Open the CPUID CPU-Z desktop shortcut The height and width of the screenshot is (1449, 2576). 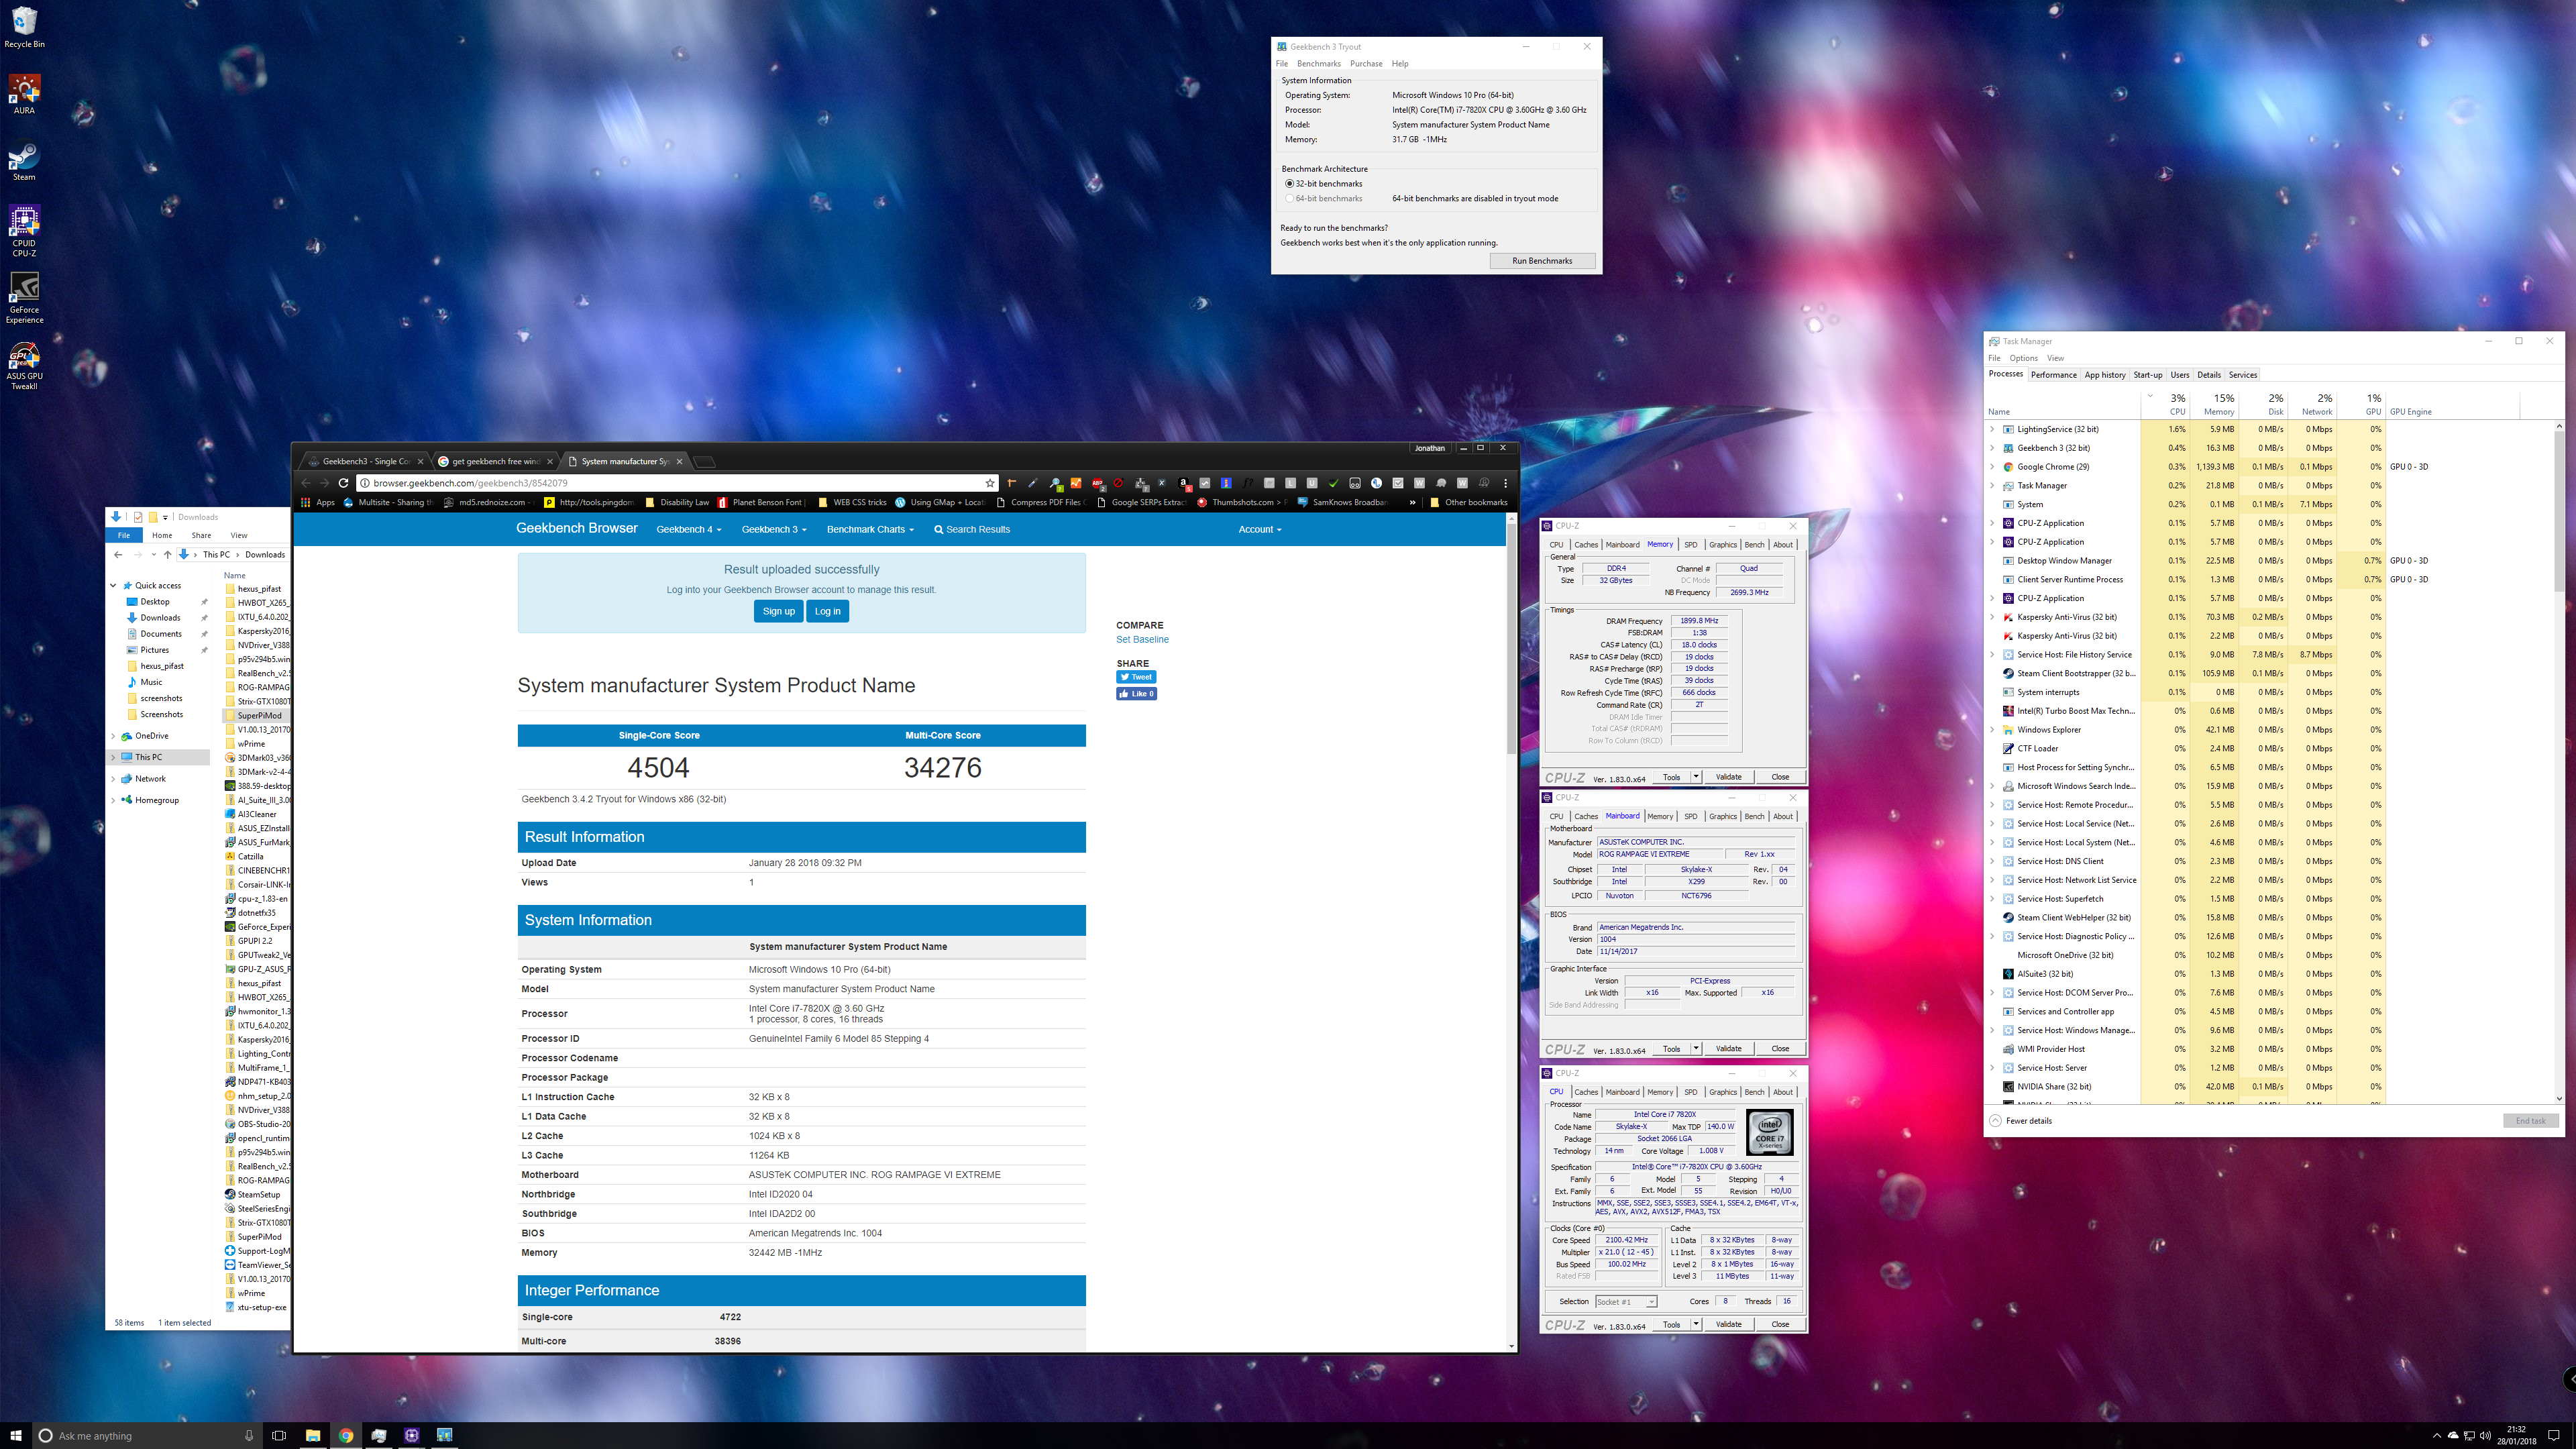tap(24, 231)
